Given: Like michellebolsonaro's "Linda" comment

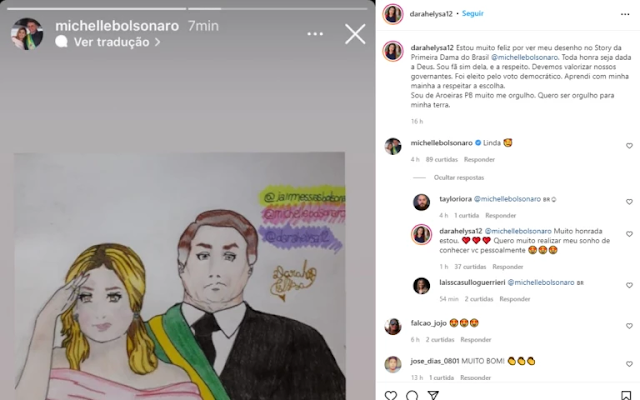Looking at the screenshot, I should pyautogui.click(x=629, y=146).
